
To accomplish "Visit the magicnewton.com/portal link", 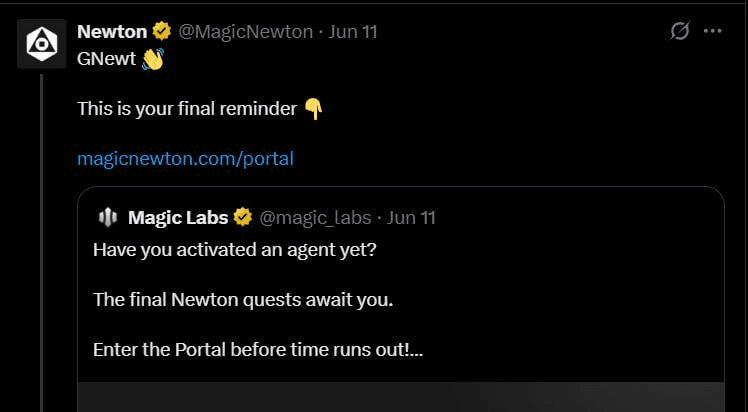I will coord(186,158).
